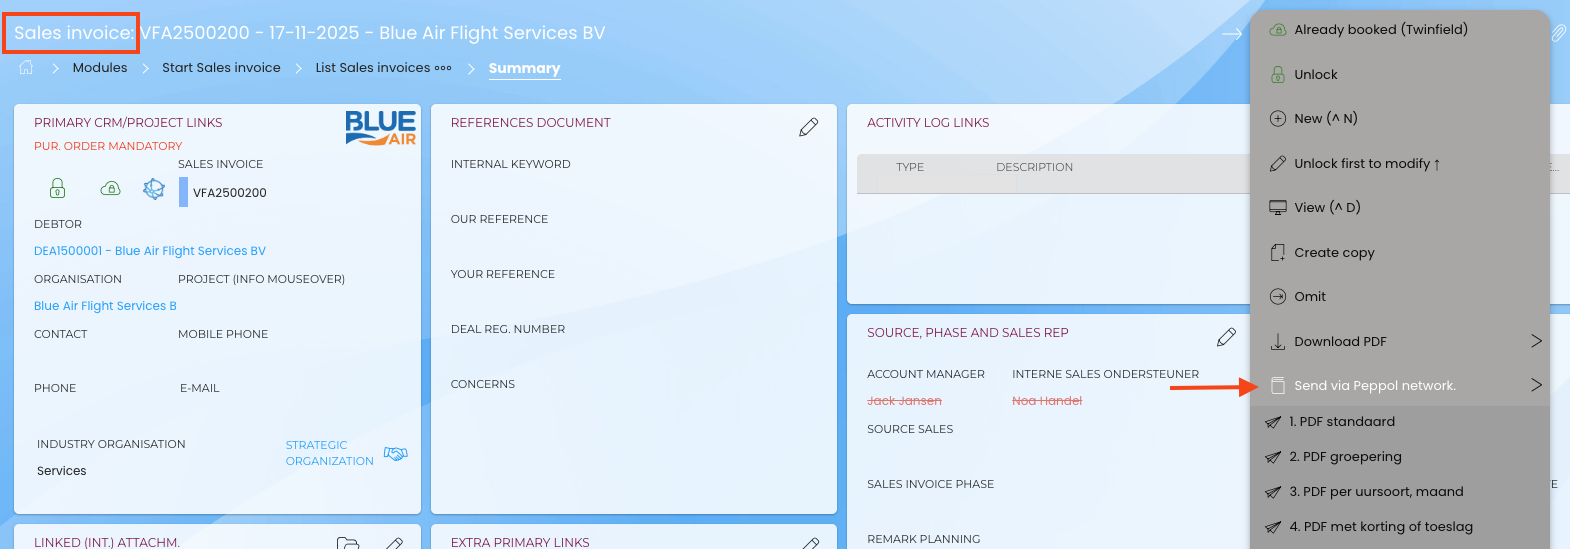Image resolution: width=1570 pixels, height=549 pixels.
Task: Go to the home icon in breadcrumb
Action: [26, 67]
